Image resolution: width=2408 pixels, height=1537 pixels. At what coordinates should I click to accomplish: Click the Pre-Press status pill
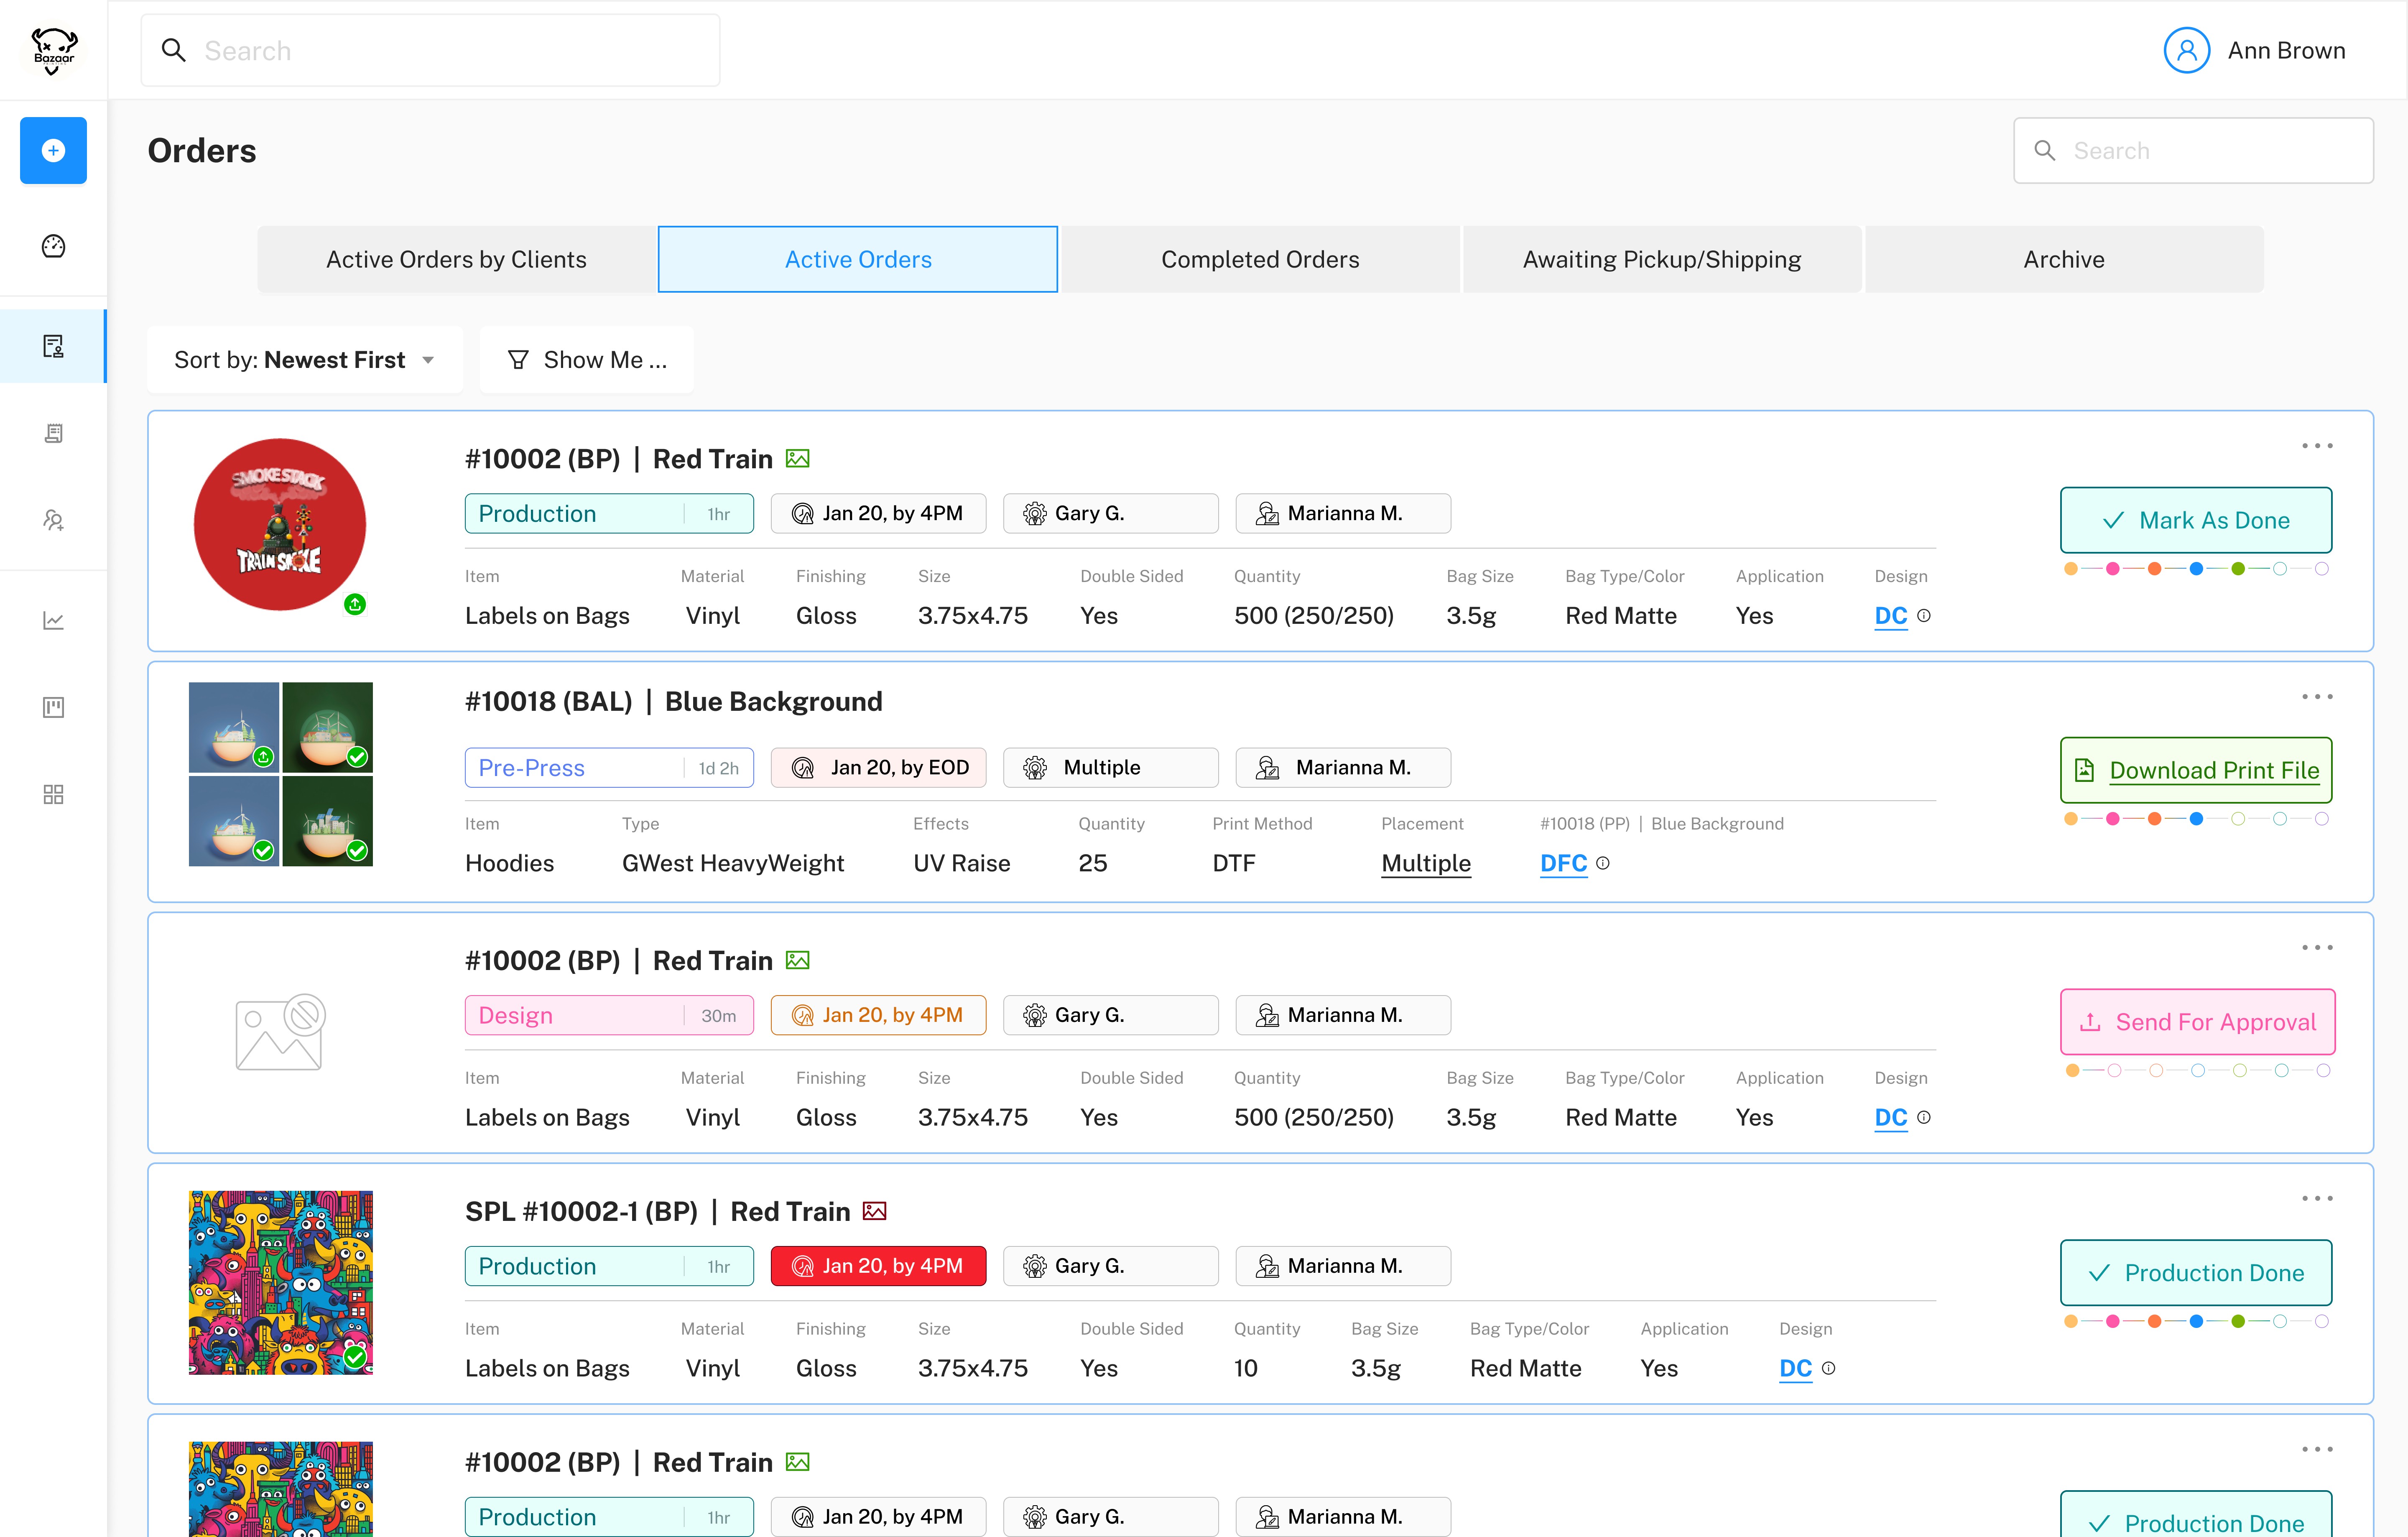[x=609, y=768]
